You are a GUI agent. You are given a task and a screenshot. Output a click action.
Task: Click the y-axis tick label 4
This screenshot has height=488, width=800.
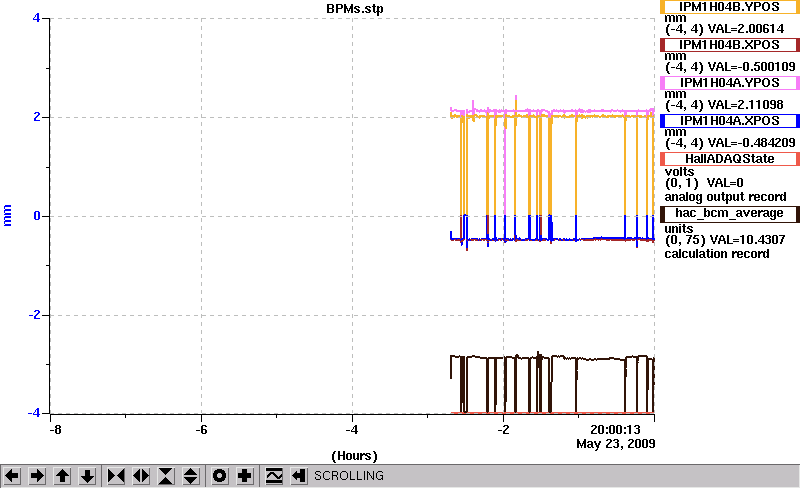[x=36, y=18]
